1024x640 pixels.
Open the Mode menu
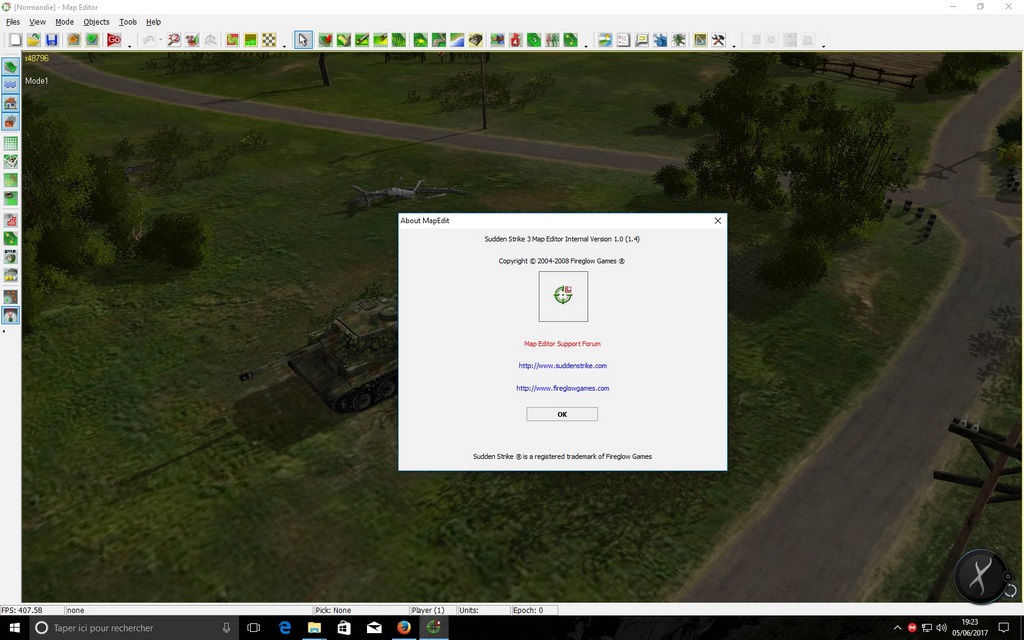click(x=64, y=22)
